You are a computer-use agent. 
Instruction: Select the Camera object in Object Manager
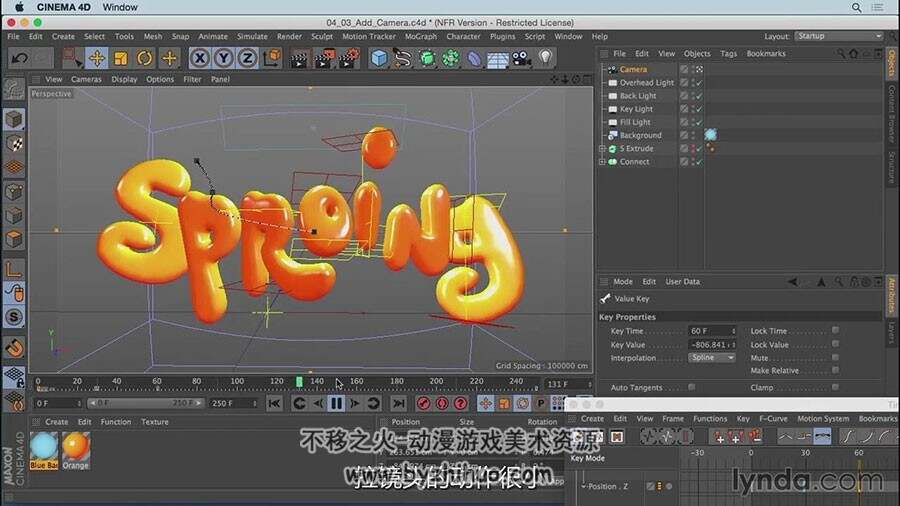(x=633, y=69)
